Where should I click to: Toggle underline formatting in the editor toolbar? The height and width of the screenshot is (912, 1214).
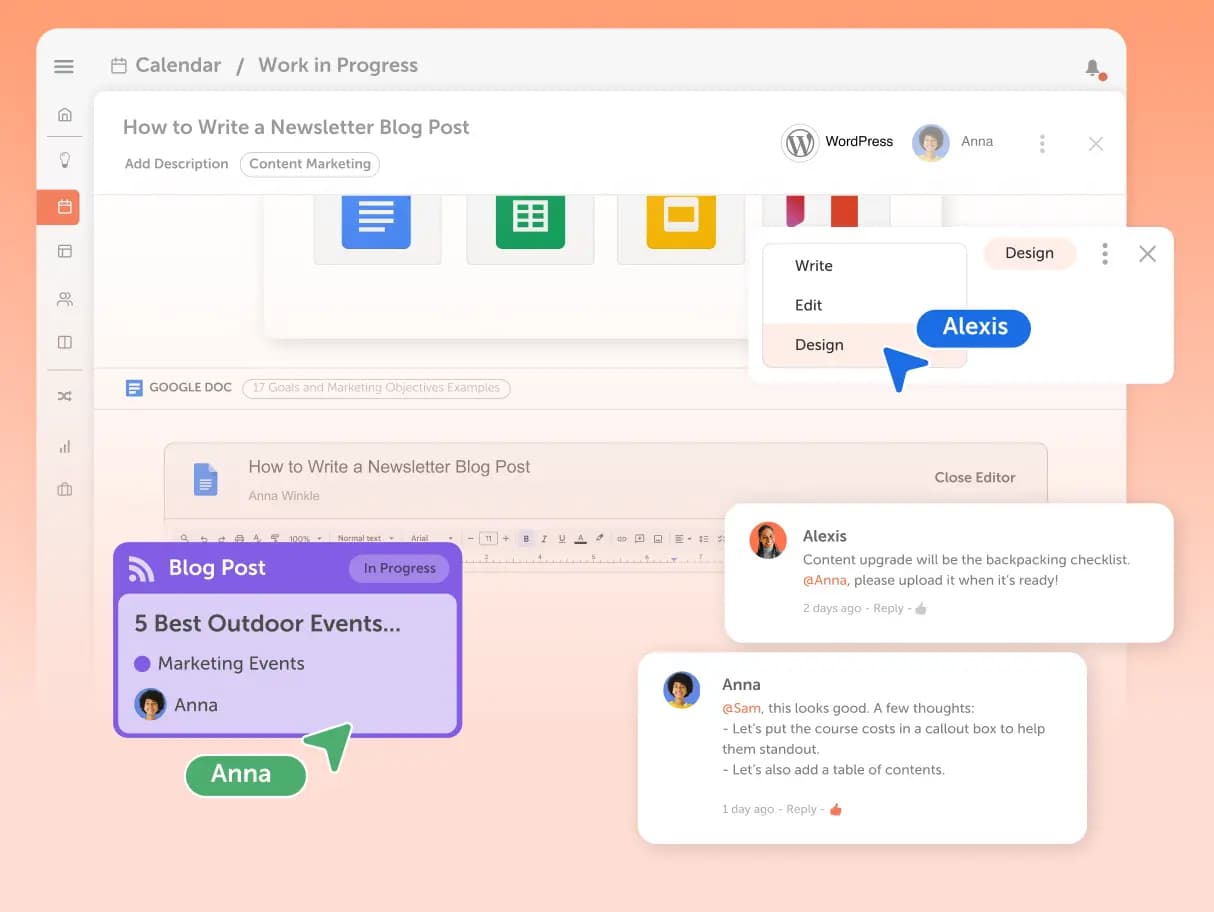(x=561, y=538)
